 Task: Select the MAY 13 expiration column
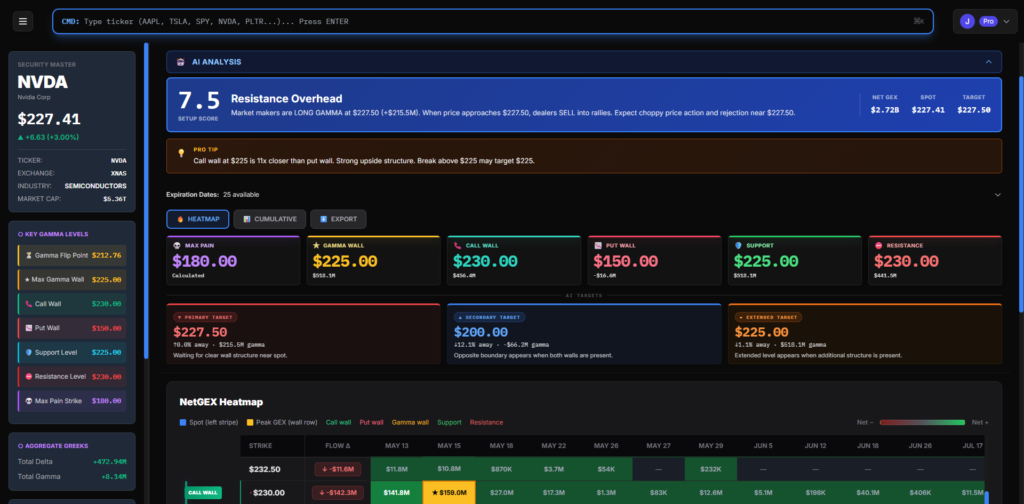coord(396,446)
